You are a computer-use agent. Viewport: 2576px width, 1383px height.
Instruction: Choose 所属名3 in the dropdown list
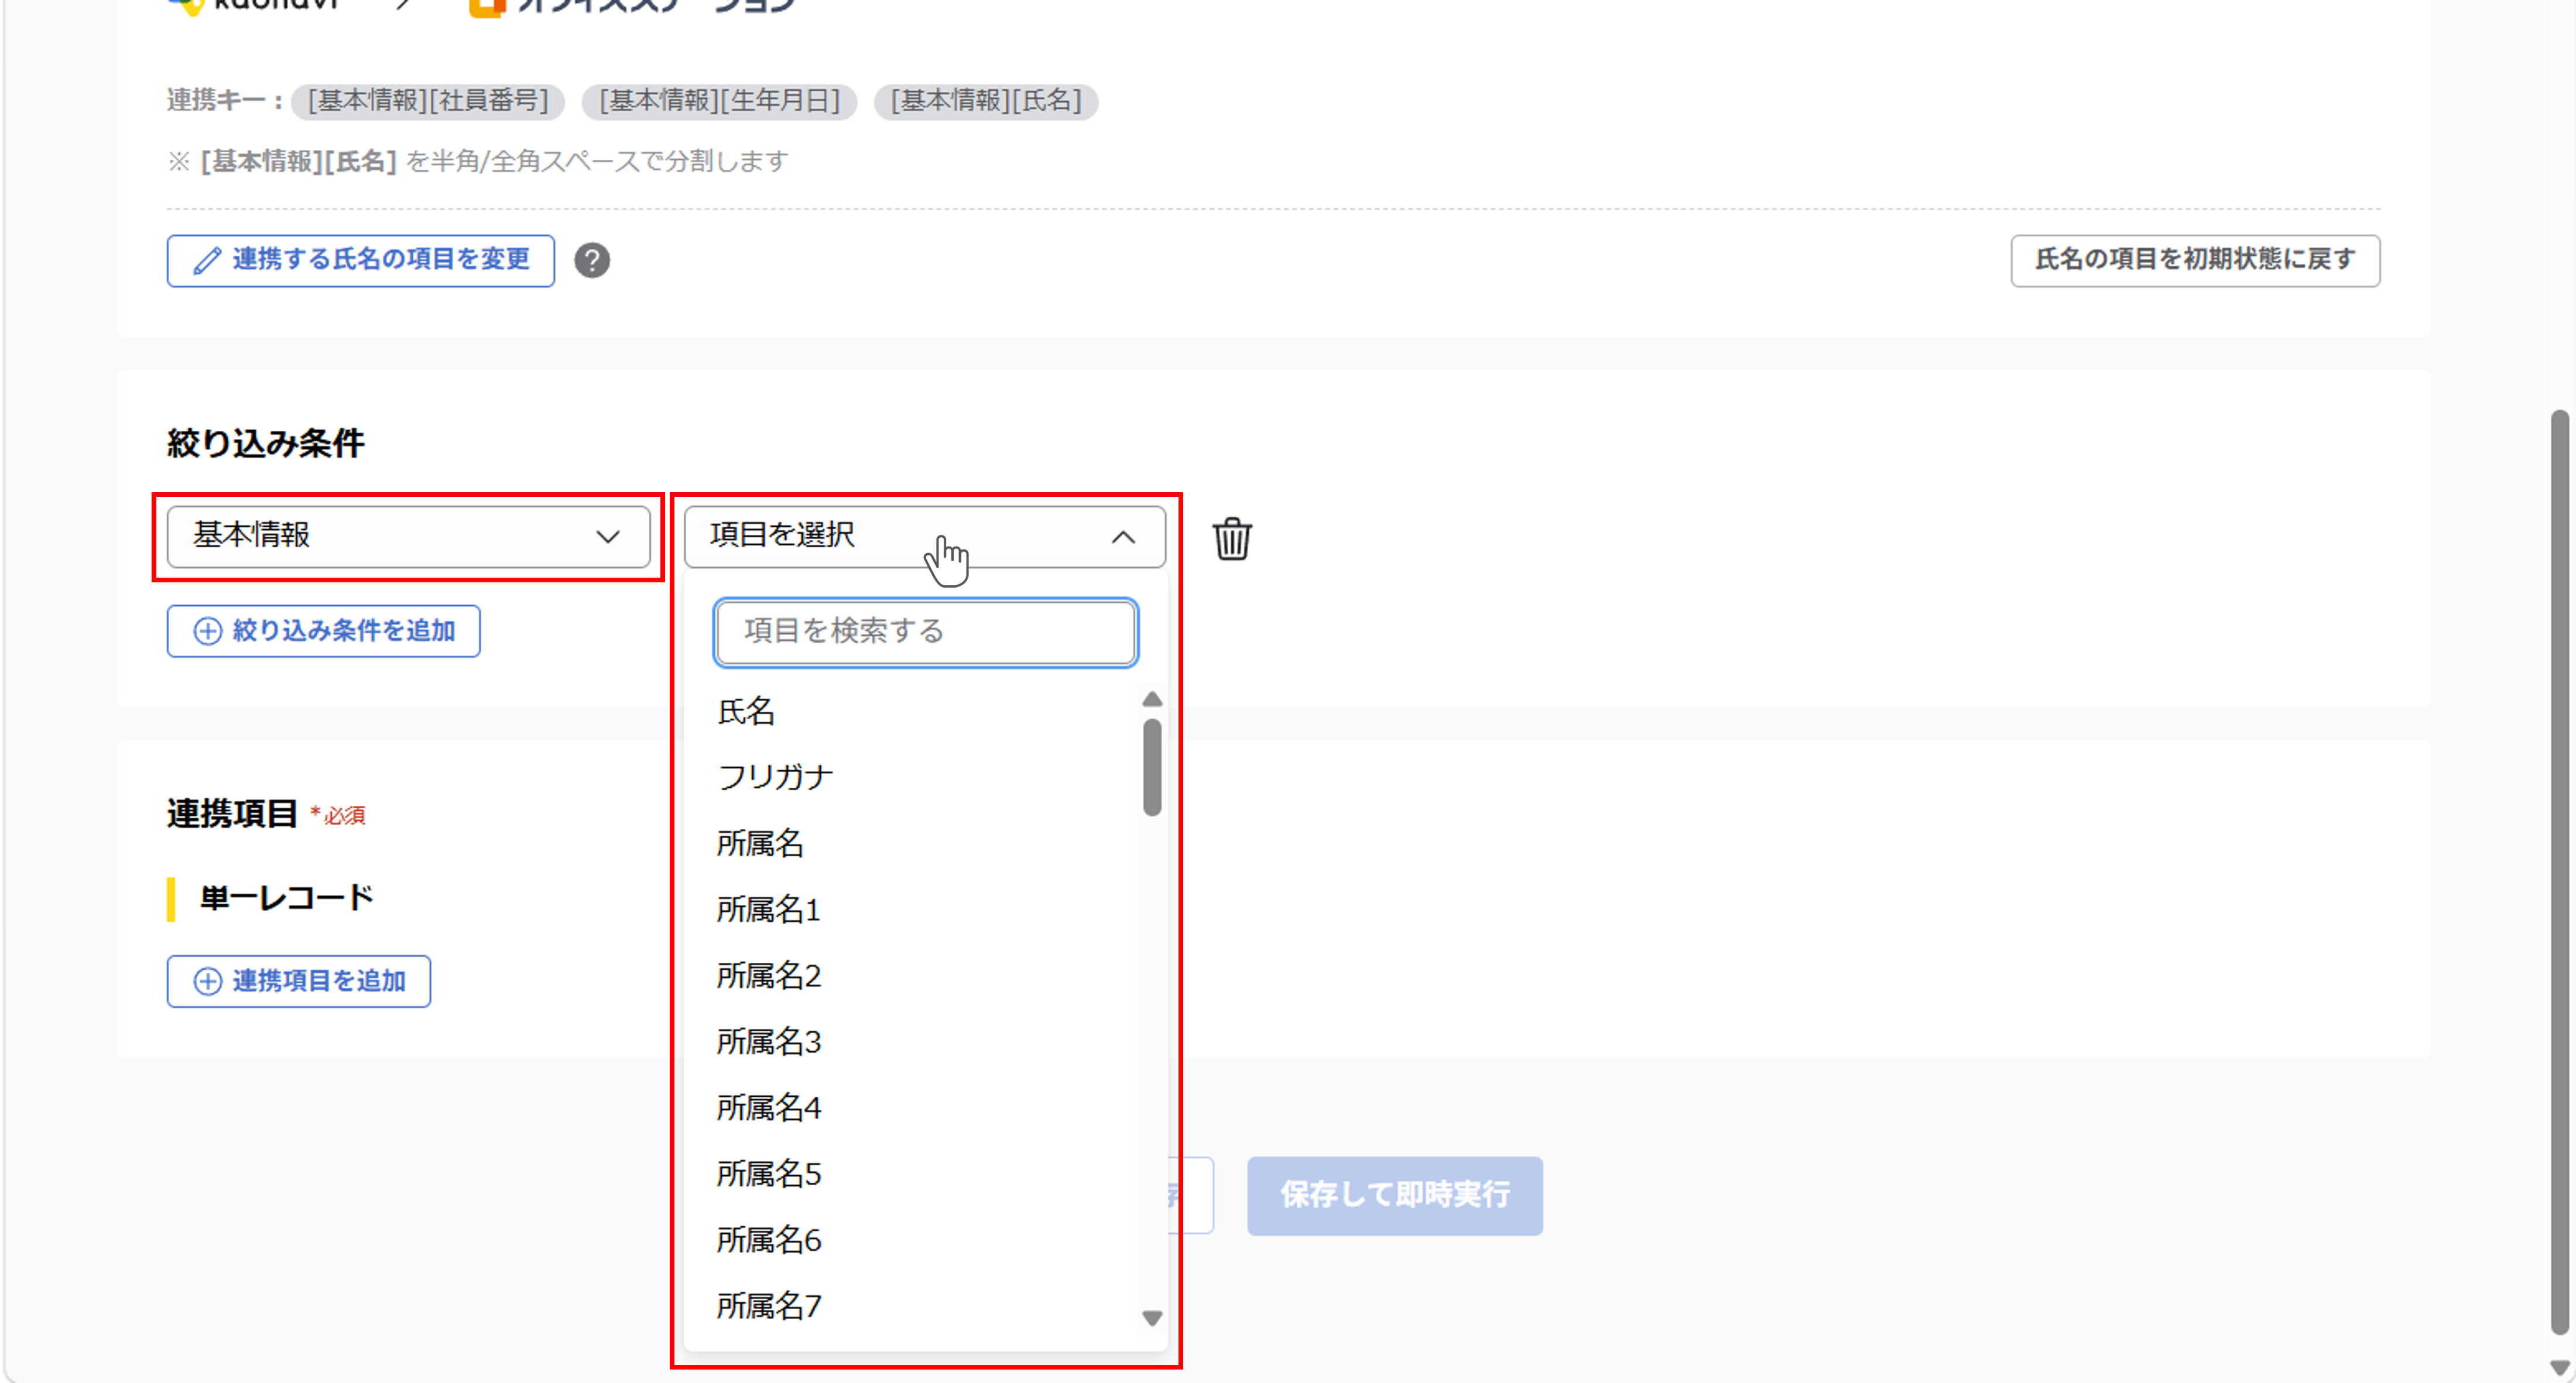[768, 1041]
